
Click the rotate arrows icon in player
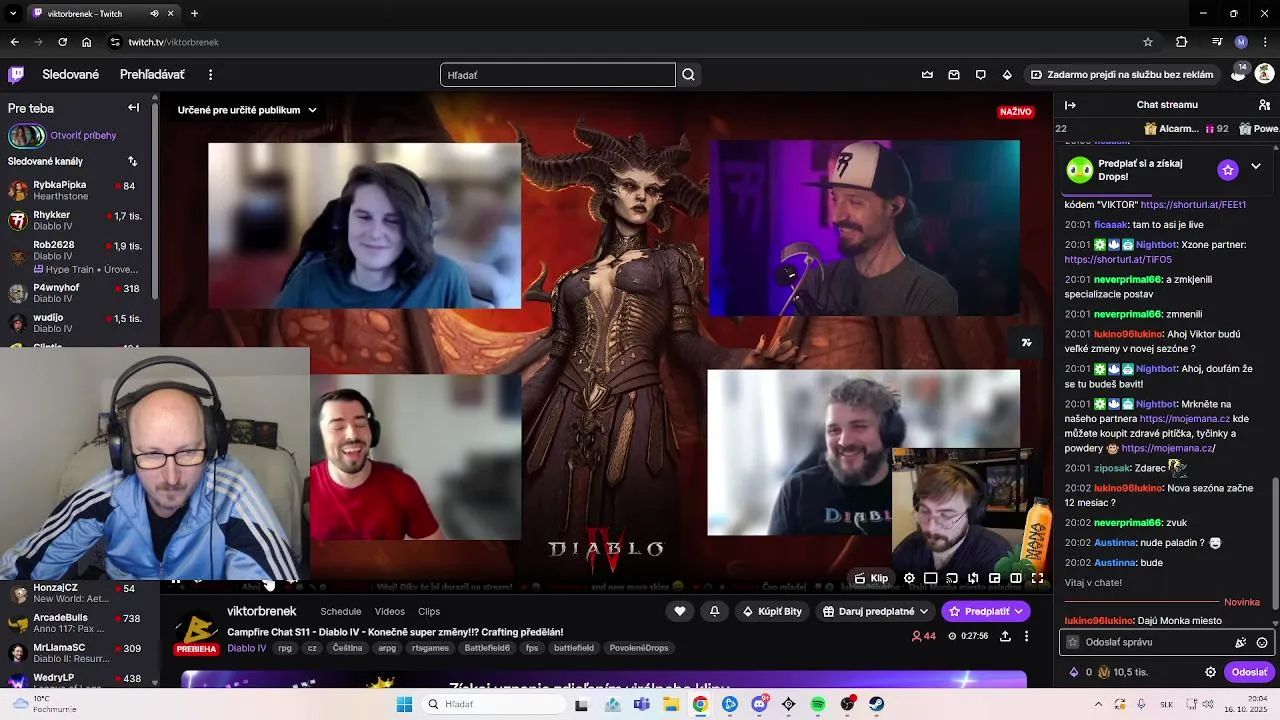click(x=973, y=578)
